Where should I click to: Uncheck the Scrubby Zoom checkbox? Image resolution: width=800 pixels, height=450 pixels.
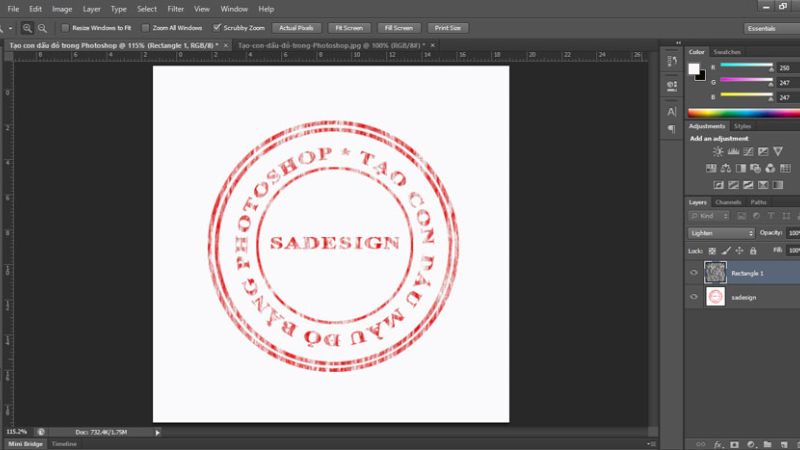[x=217, y=28]
